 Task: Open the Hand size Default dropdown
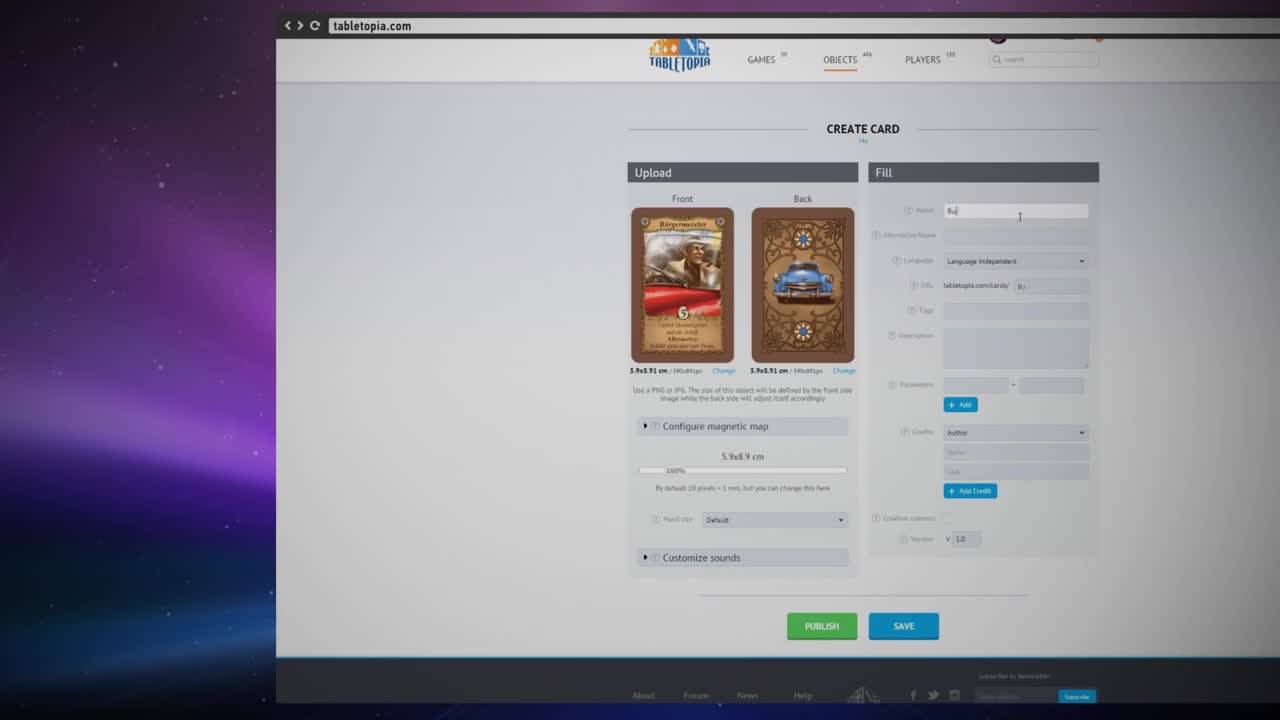774,520
